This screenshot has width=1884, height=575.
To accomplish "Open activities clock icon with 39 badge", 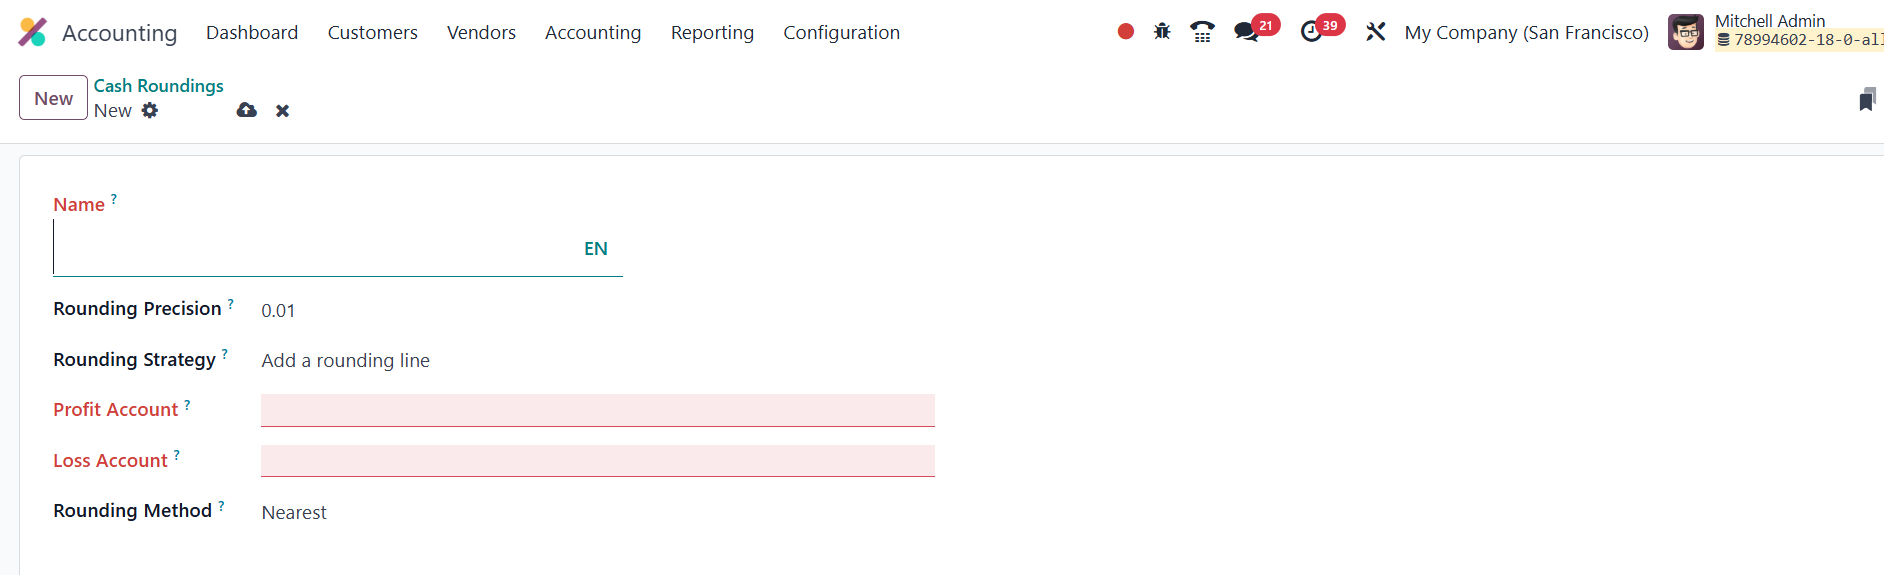I will click(x=1311, y=32).
